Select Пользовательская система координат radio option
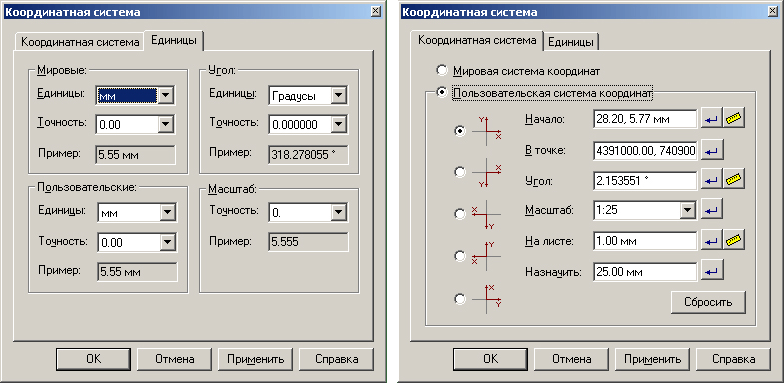784x383 pixels. pyautogui.click(x=442, y=93)
